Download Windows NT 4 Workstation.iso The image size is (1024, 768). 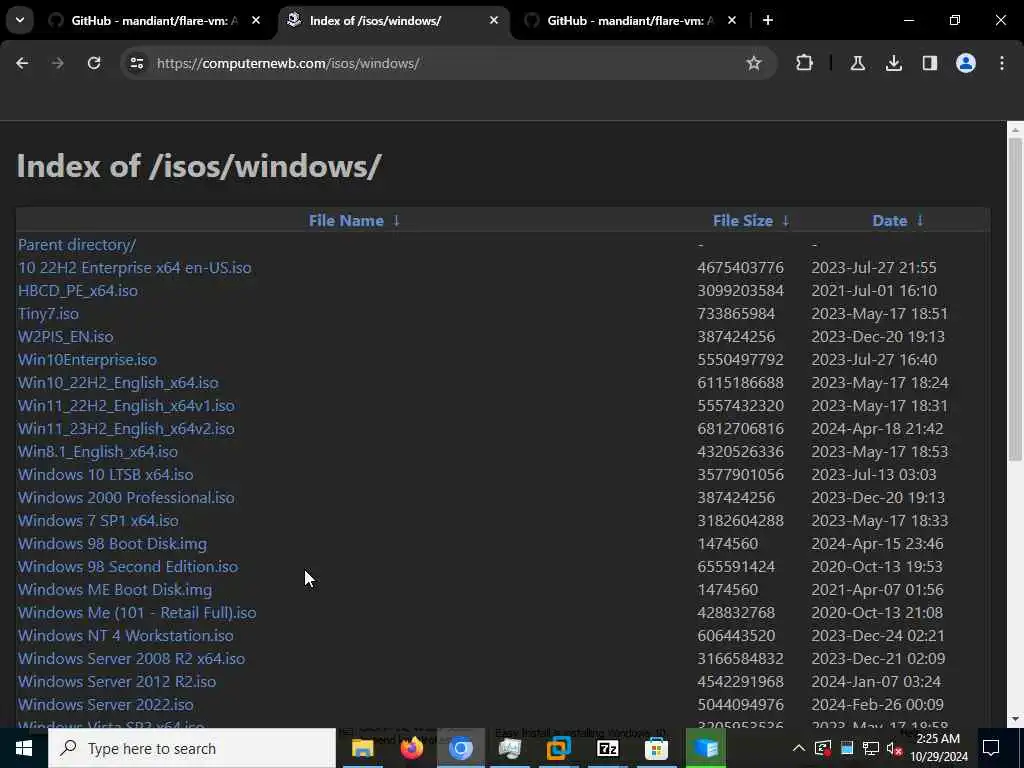[125, 635]
